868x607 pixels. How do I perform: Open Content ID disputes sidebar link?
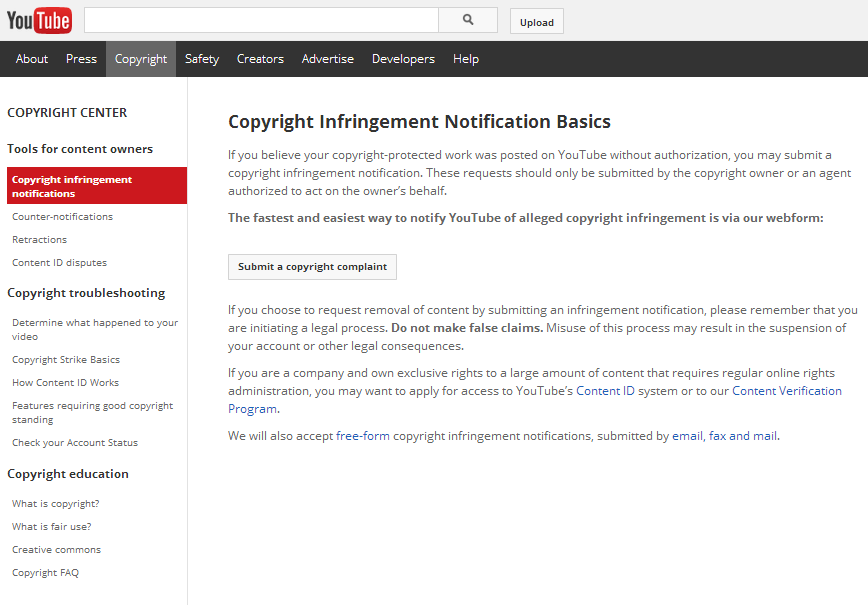(x=59, y=263)
